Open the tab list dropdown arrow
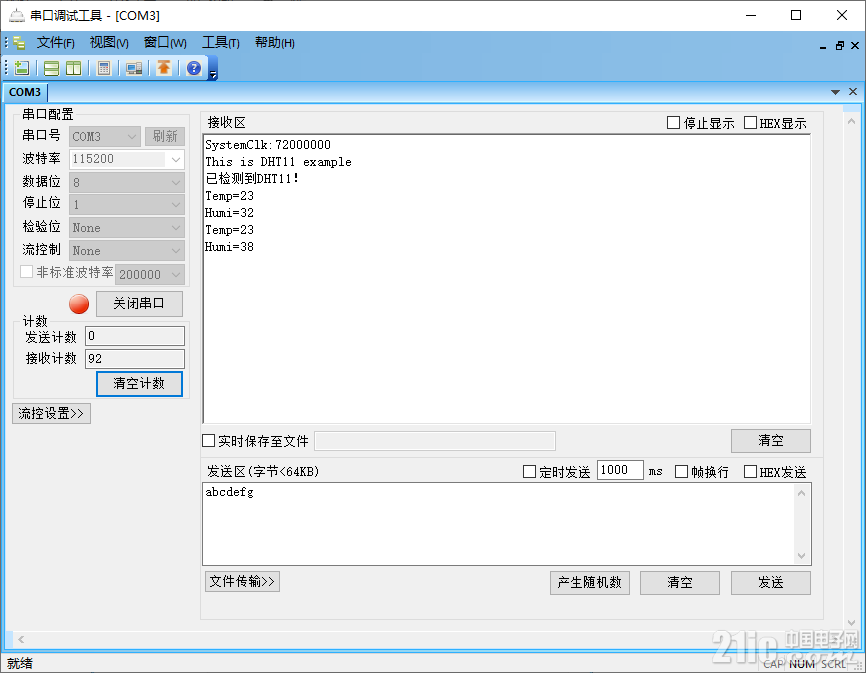The width and height of the screenshot is (866, 673). click(835, 92)
